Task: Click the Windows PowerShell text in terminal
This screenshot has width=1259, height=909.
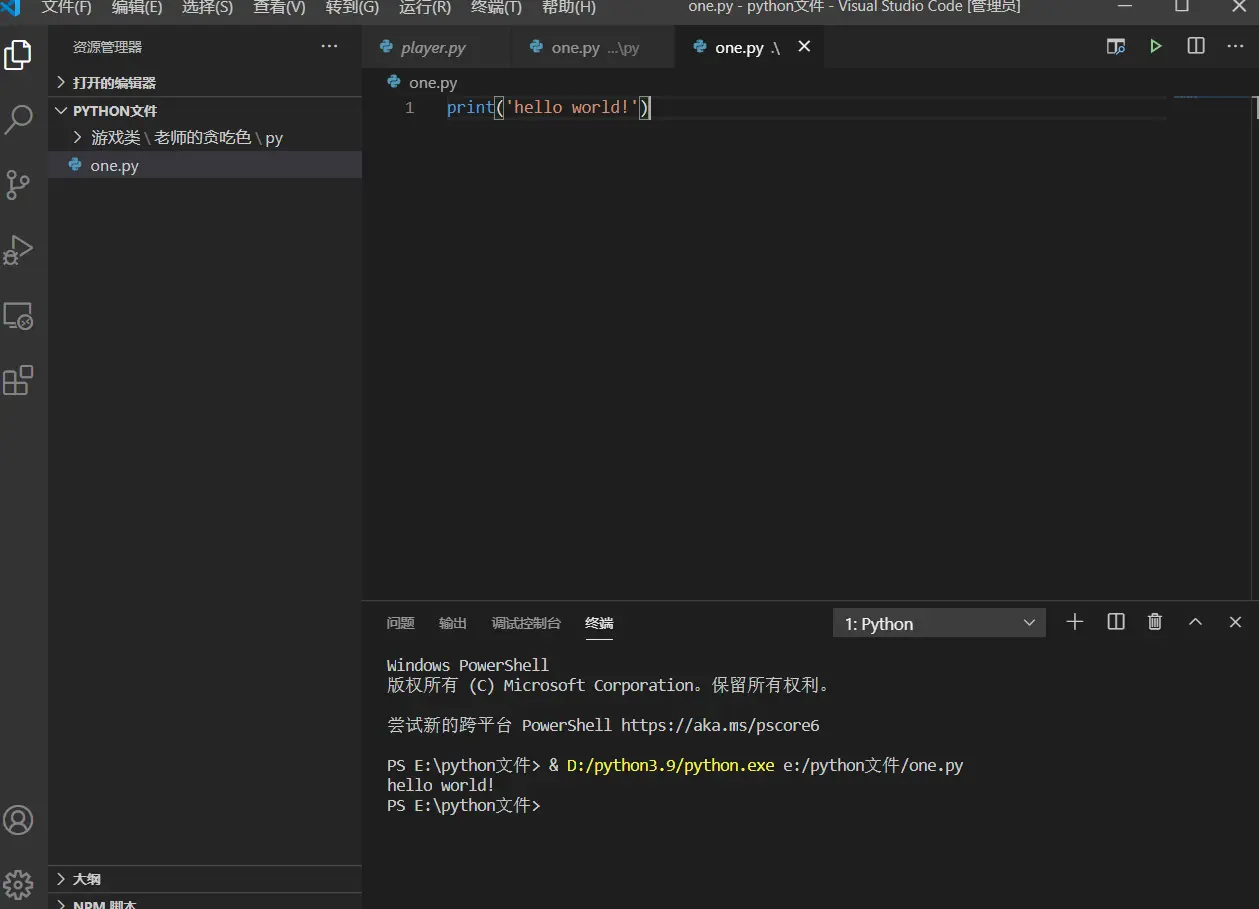Action: (x=468, y=665)
